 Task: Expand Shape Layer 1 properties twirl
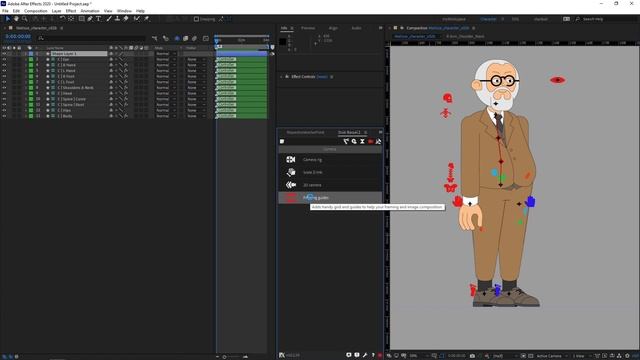pyautogui.click(x=26, y=53)
